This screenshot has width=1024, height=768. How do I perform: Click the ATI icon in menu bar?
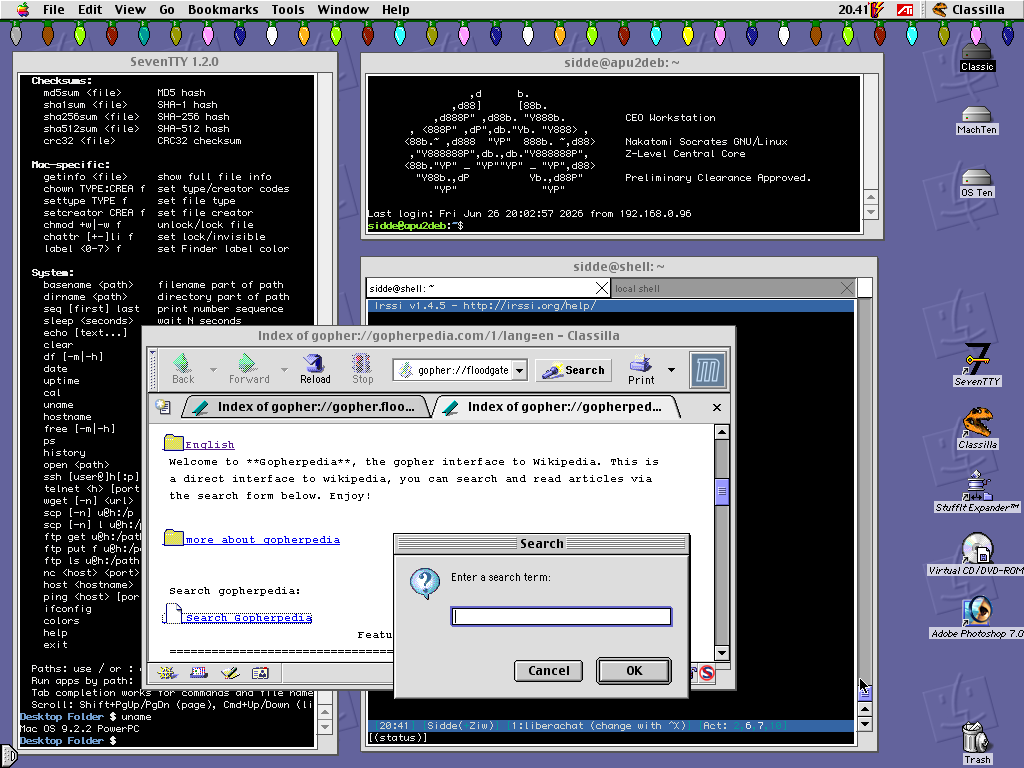click(904, 9)
